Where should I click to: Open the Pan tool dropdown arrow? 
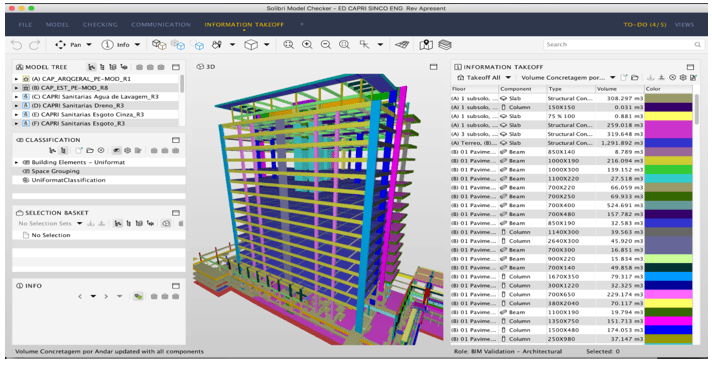[89, 44]
